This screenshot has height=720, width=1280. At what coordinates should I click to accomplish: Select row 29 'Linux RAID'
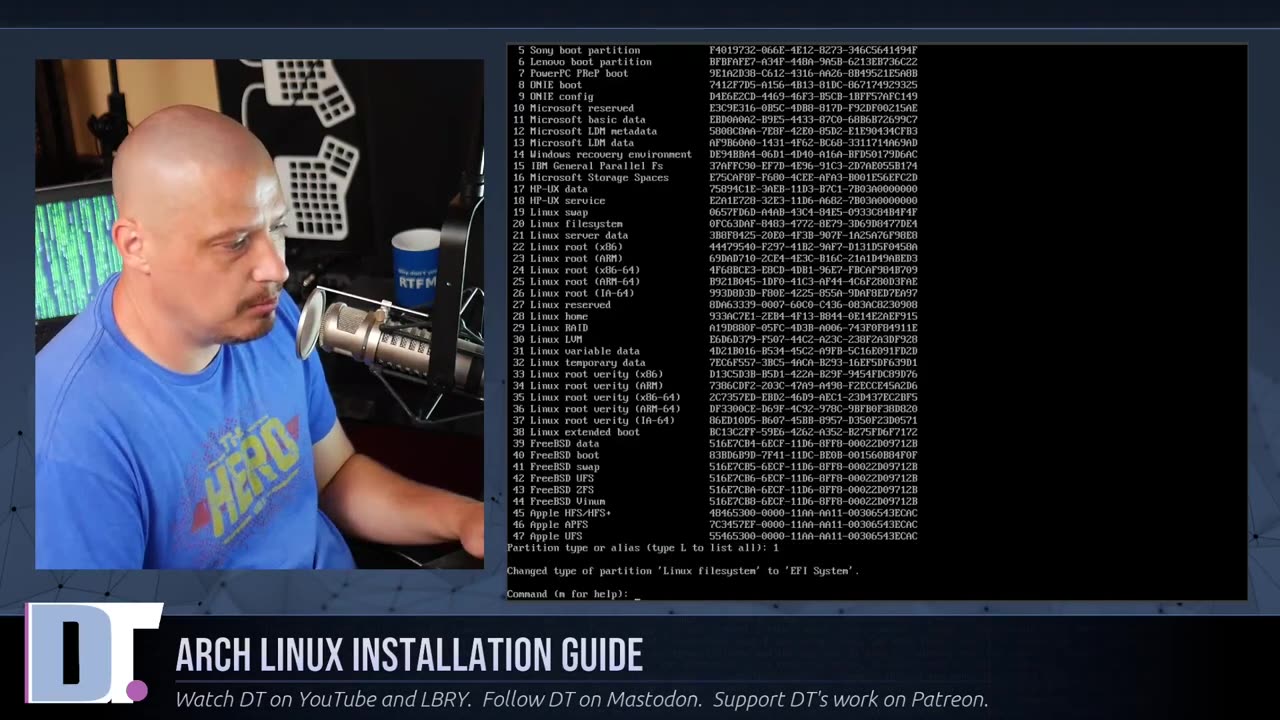click(715, 328)
